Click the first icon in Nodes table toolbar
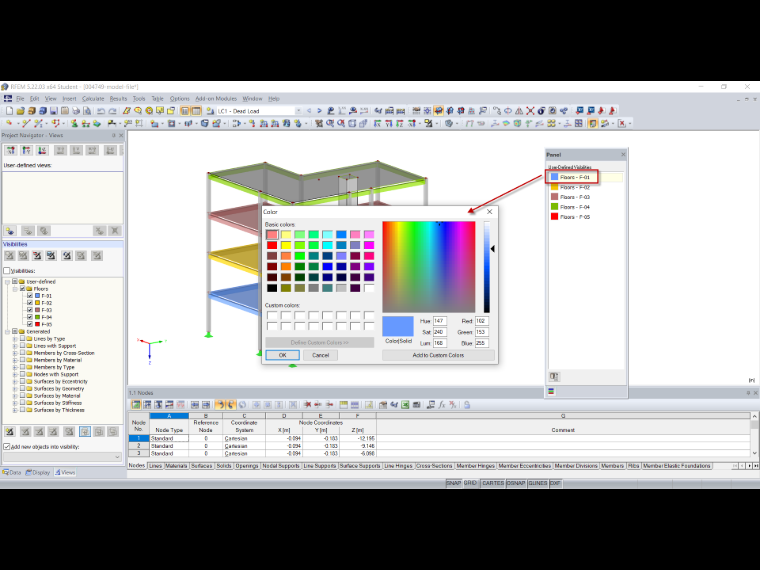 coord(136,405)
